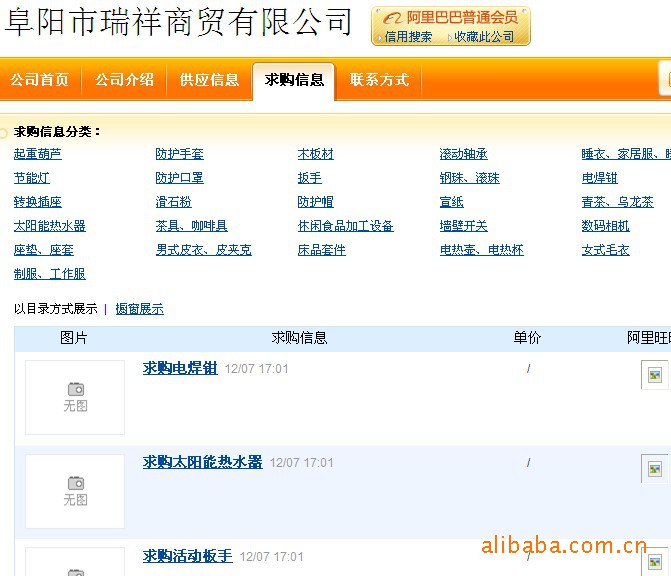Click the 扳手 category link

tap(310, 178)
